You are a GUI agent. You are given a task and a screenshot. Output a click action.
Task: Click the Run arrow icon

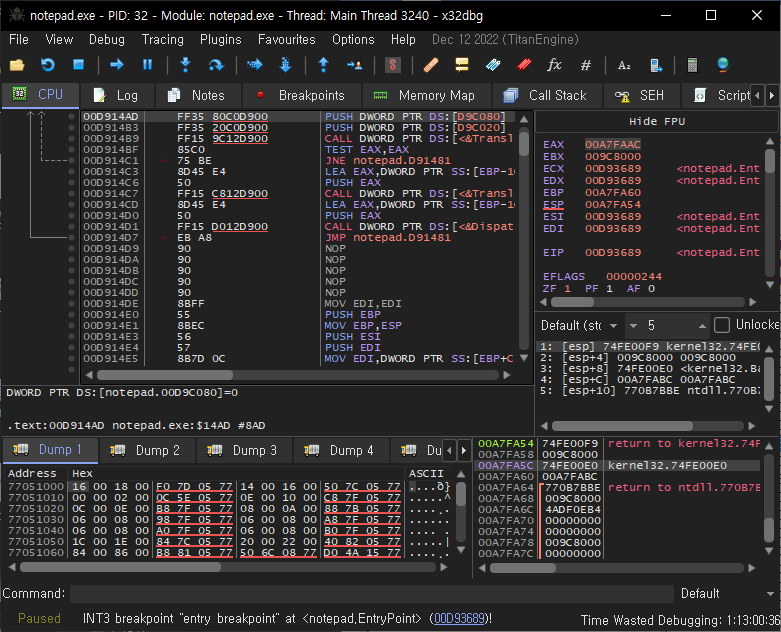[x=117, y=65]
